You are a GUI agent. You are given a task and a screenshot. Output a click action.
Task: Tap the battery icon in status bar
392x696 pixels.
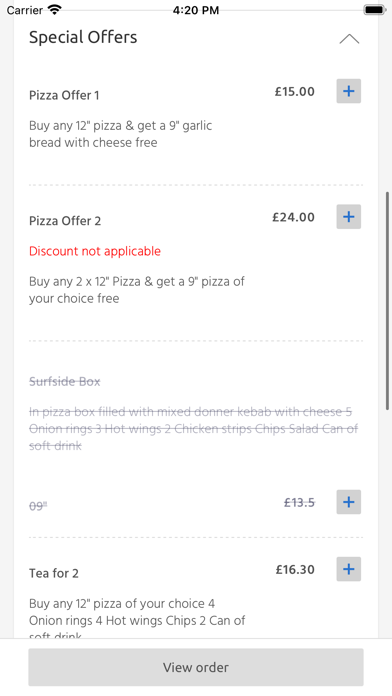point(375,10)
